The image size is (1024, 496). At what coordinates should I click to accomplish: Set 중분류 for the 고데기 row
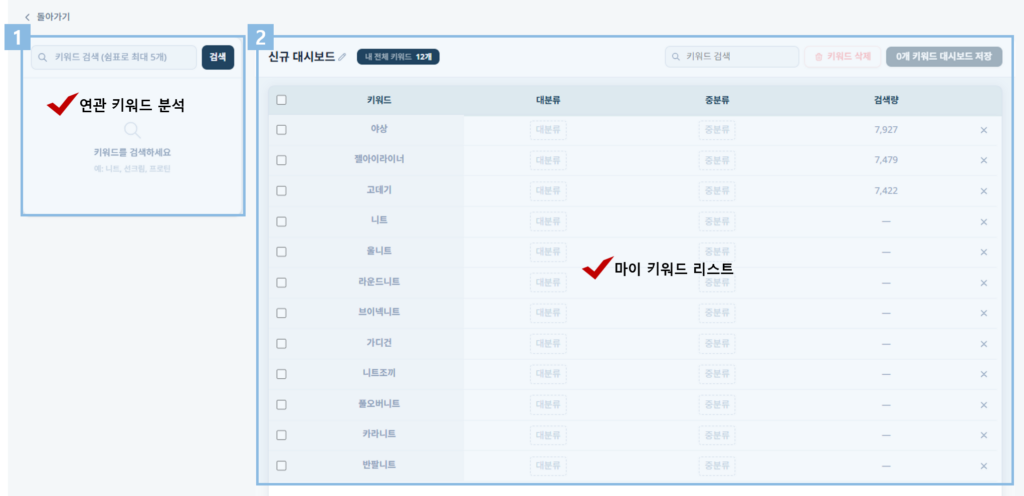716,191
